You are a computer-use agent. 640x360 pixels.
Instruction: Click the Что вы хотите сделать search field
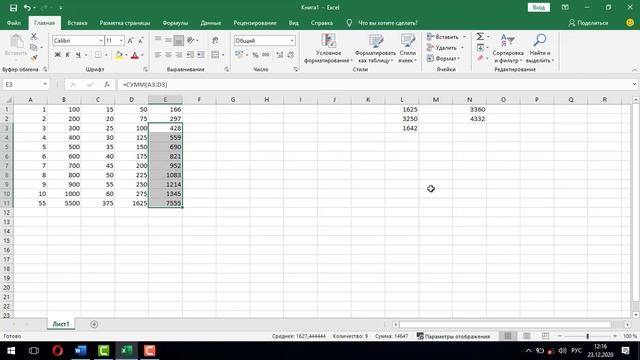[387, 23]
